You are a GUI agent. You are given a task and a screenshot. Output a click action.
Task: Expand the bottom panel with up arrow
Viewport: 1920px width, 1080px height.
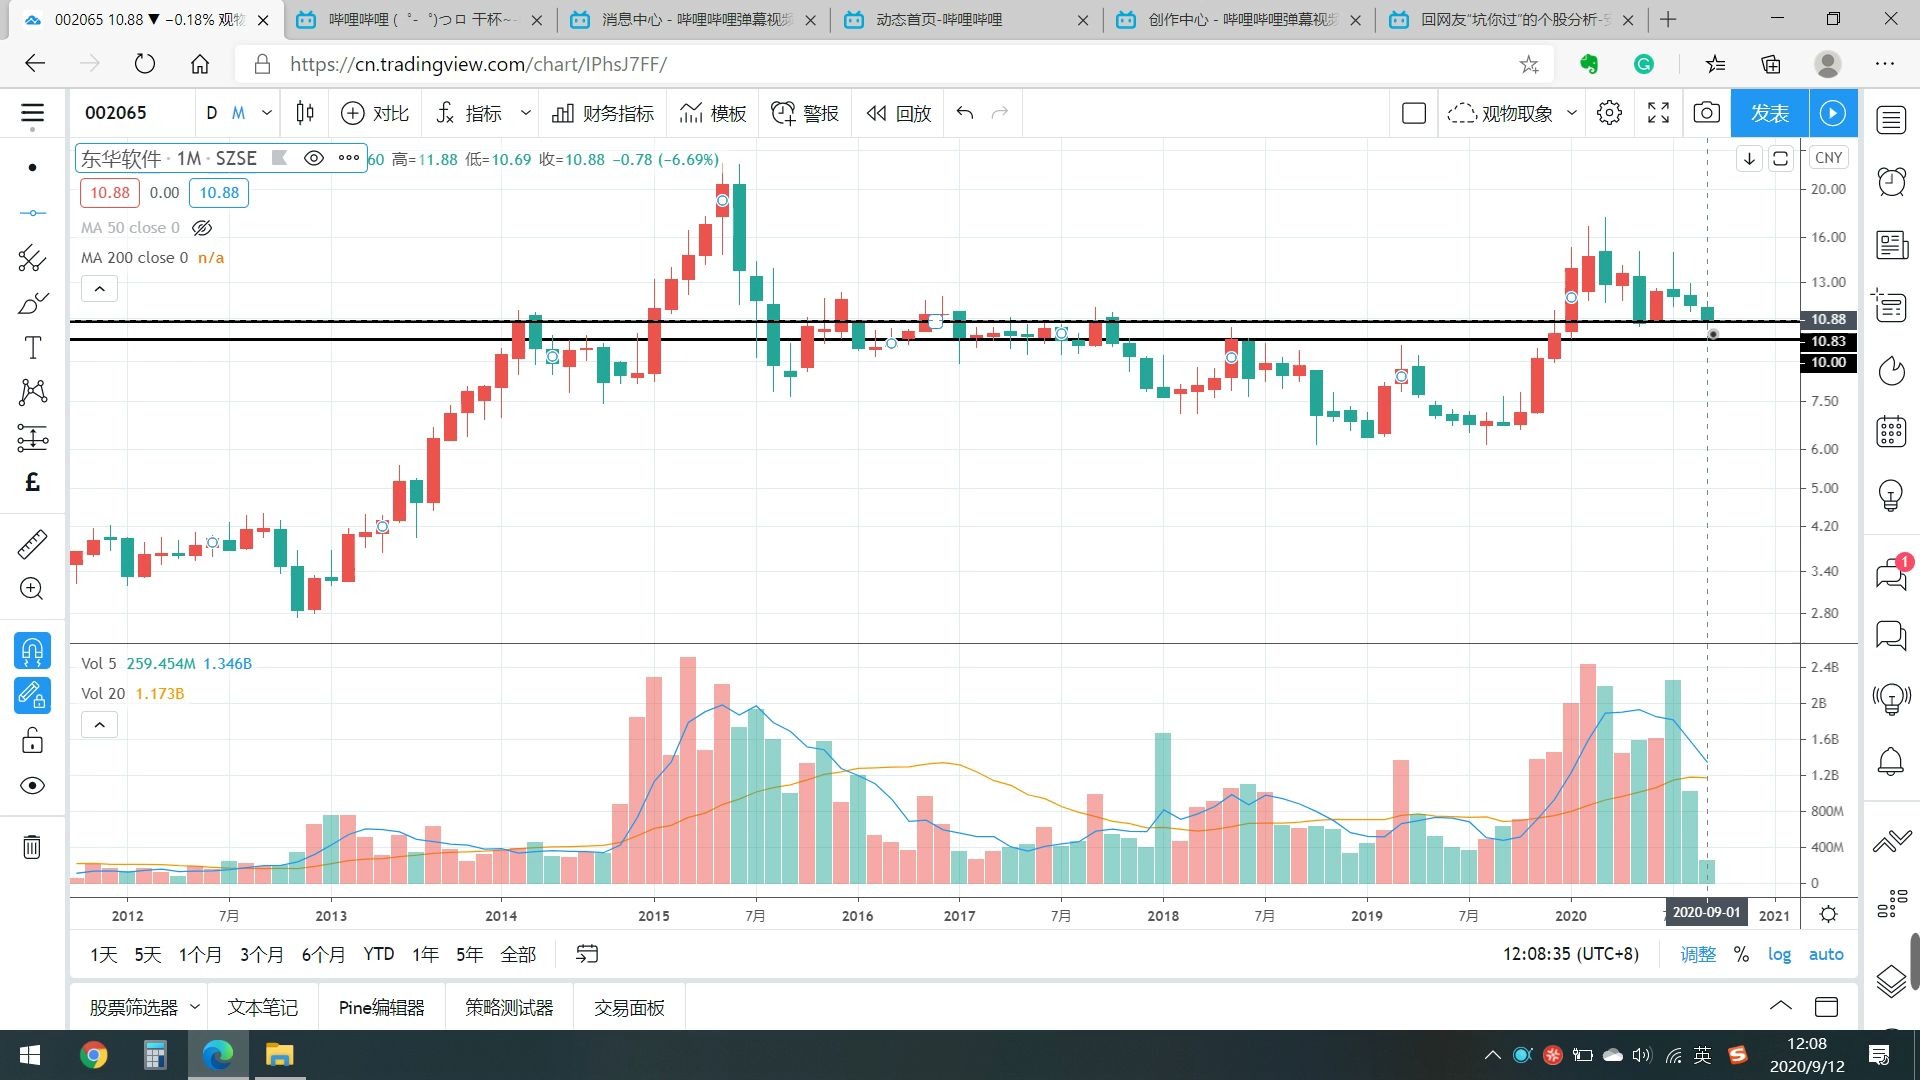click(1781, 1006)
